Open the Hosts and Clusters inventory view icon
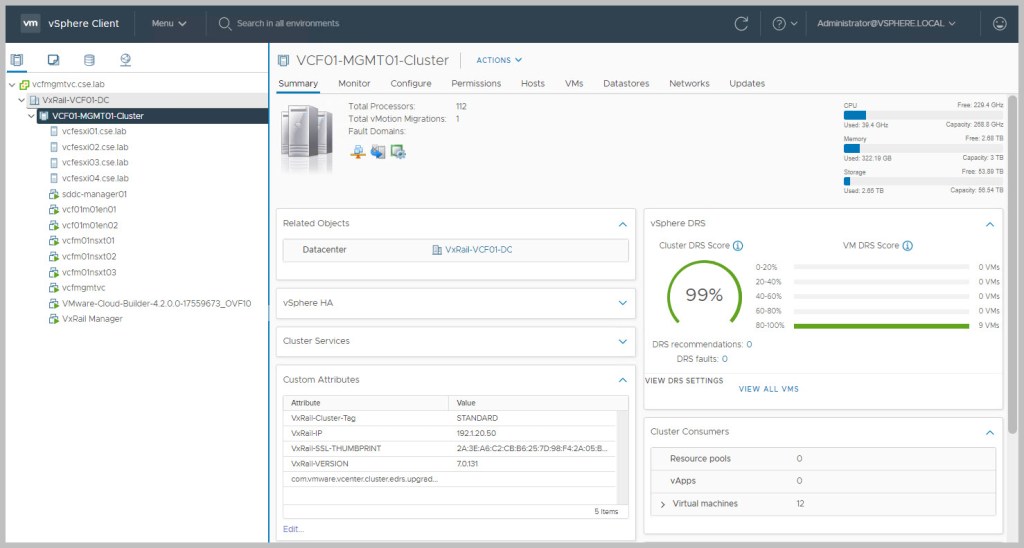This screenshot has width=1024, height=548. tap(16, 60)
